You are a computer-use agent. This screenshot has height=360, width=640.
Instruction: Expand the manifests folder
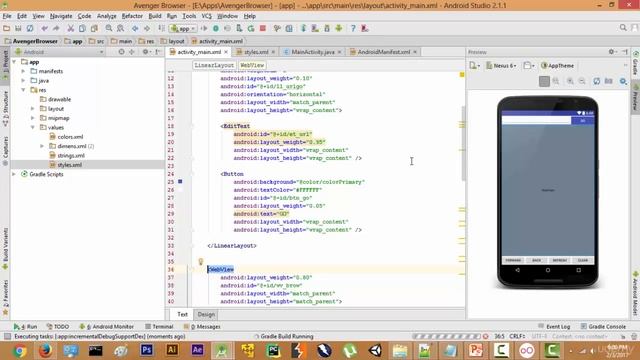[x=24, y=71]
